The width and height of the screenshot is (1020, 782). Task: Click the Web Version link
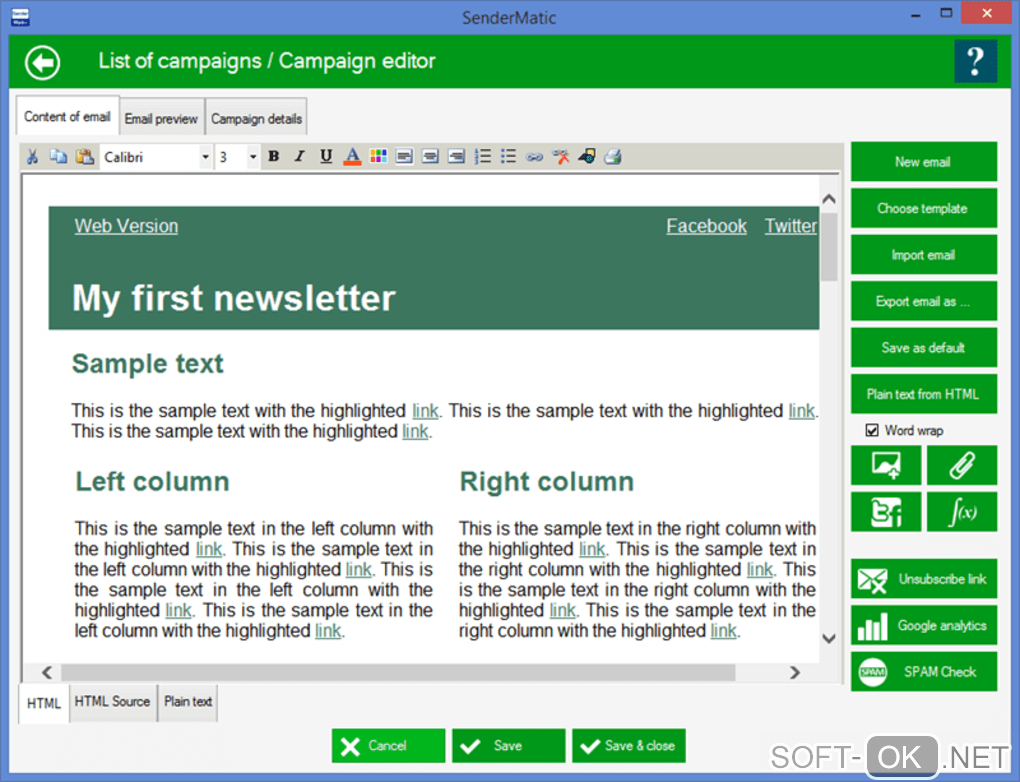coord(126,226)
